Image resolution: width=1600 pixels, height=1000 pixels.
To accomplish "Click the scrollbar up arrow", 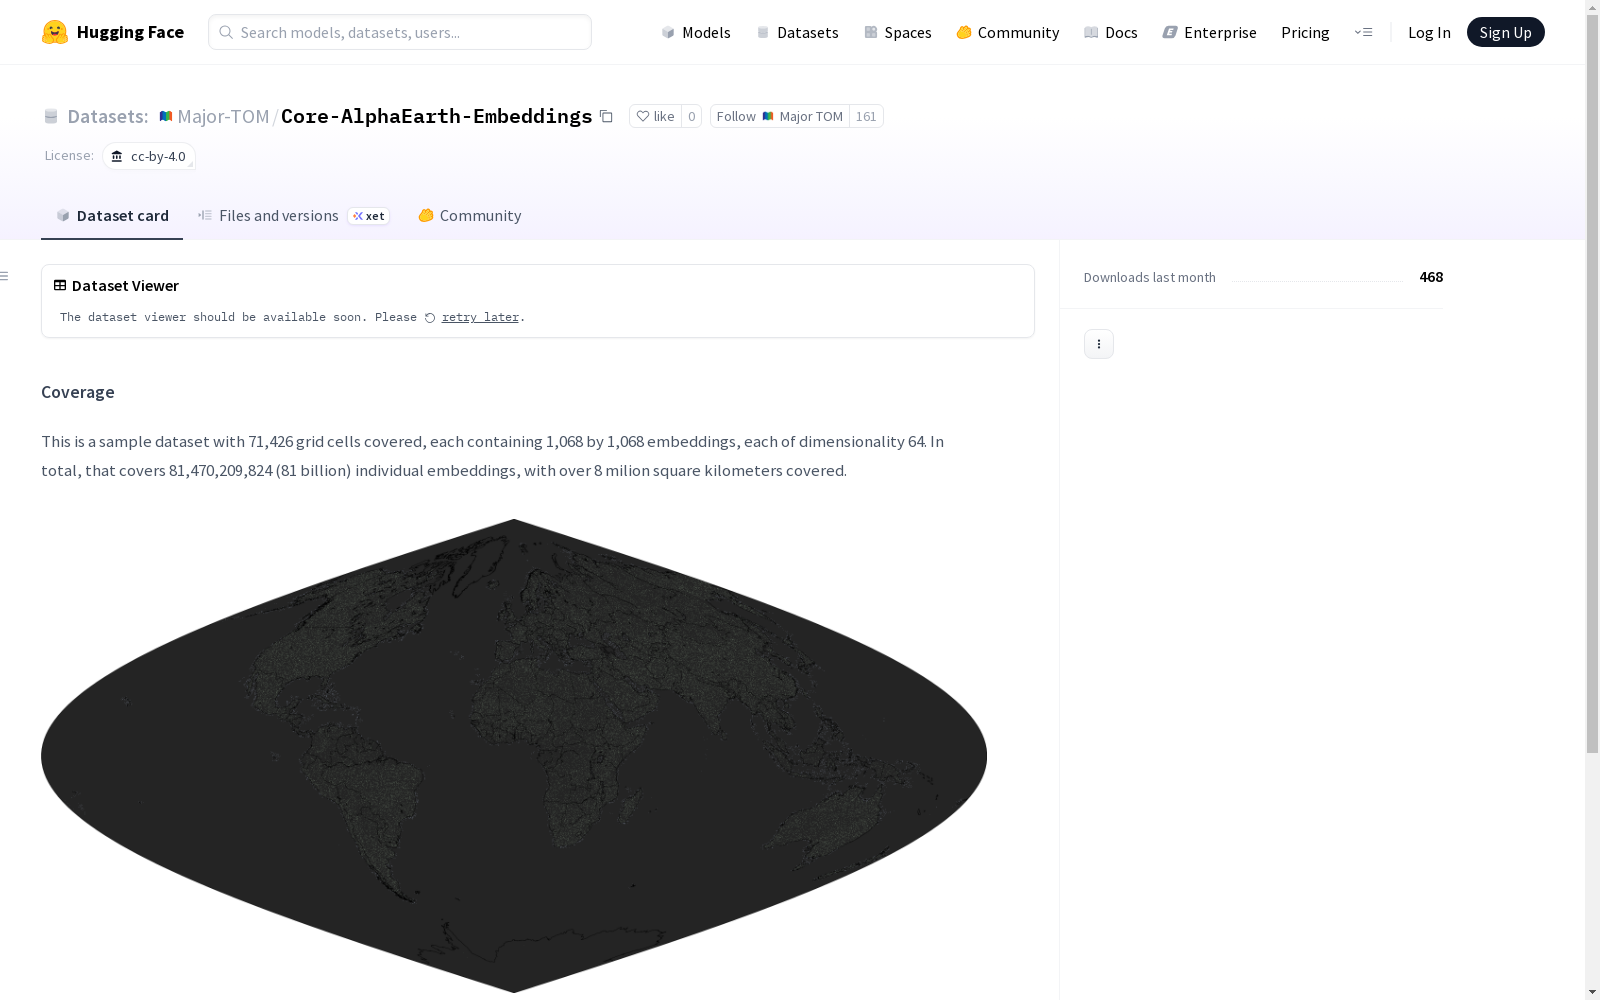I will tap(1592, 7).
